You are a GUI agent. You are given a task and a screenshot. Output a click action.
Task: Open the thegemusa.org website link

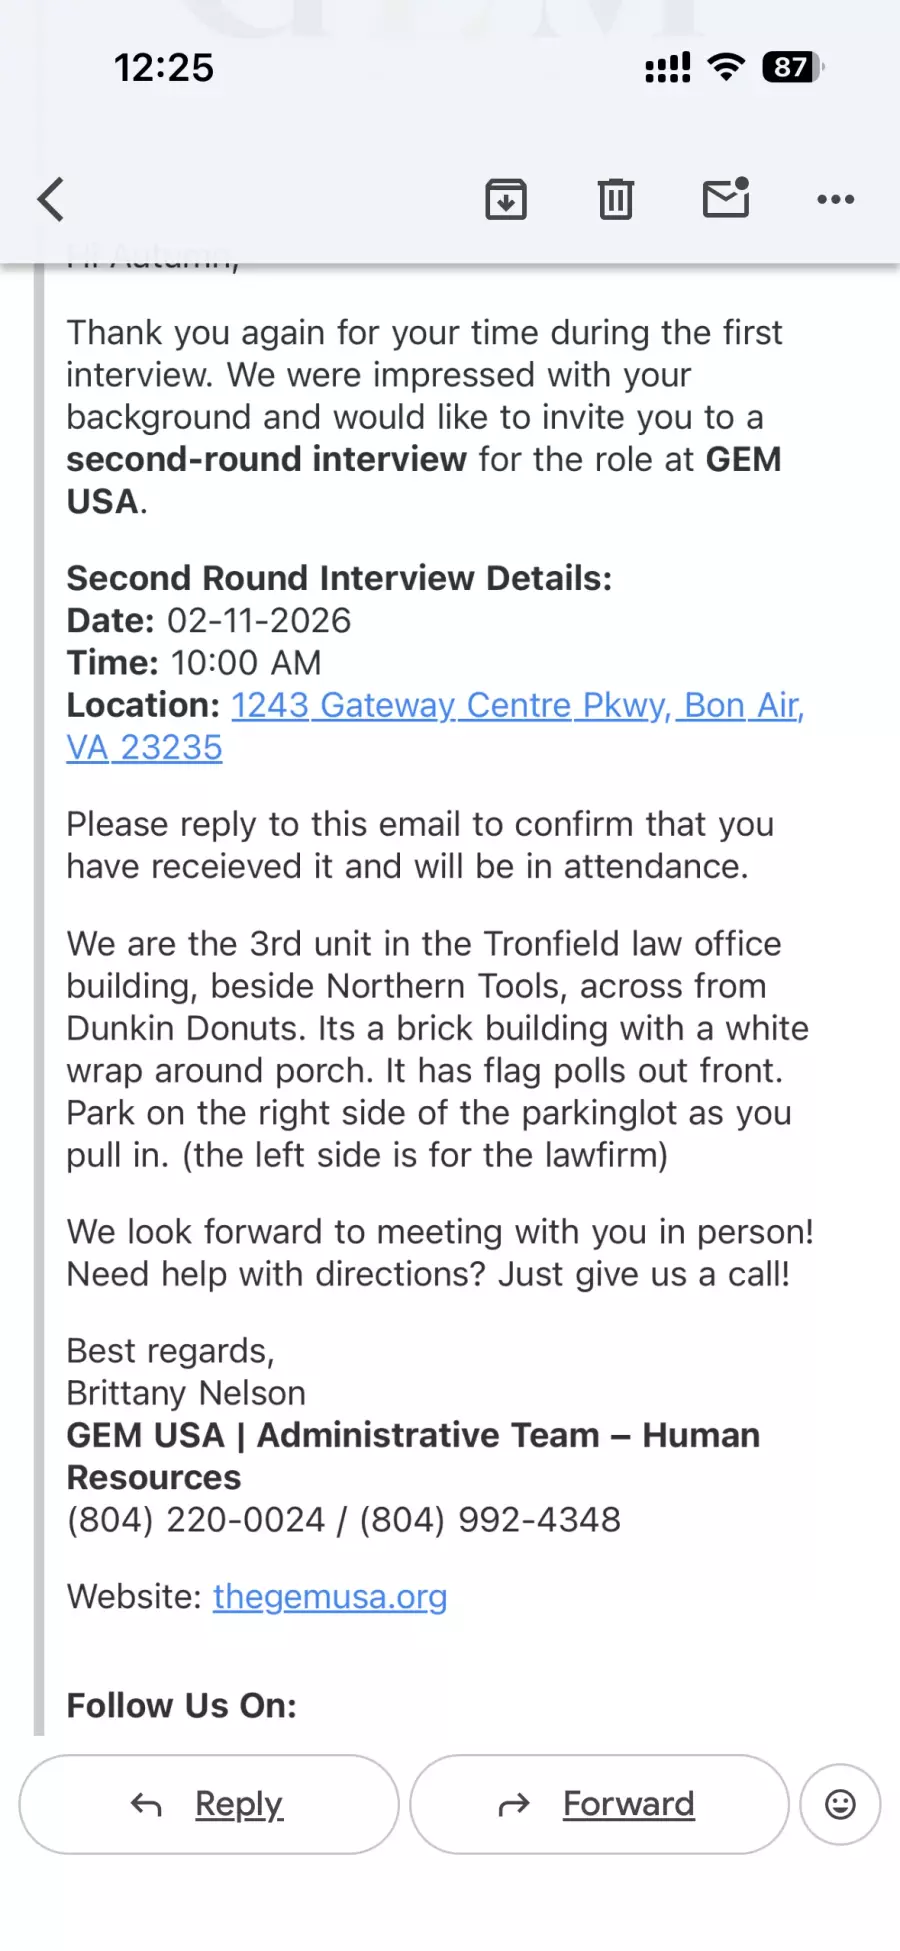point(330,1597)
